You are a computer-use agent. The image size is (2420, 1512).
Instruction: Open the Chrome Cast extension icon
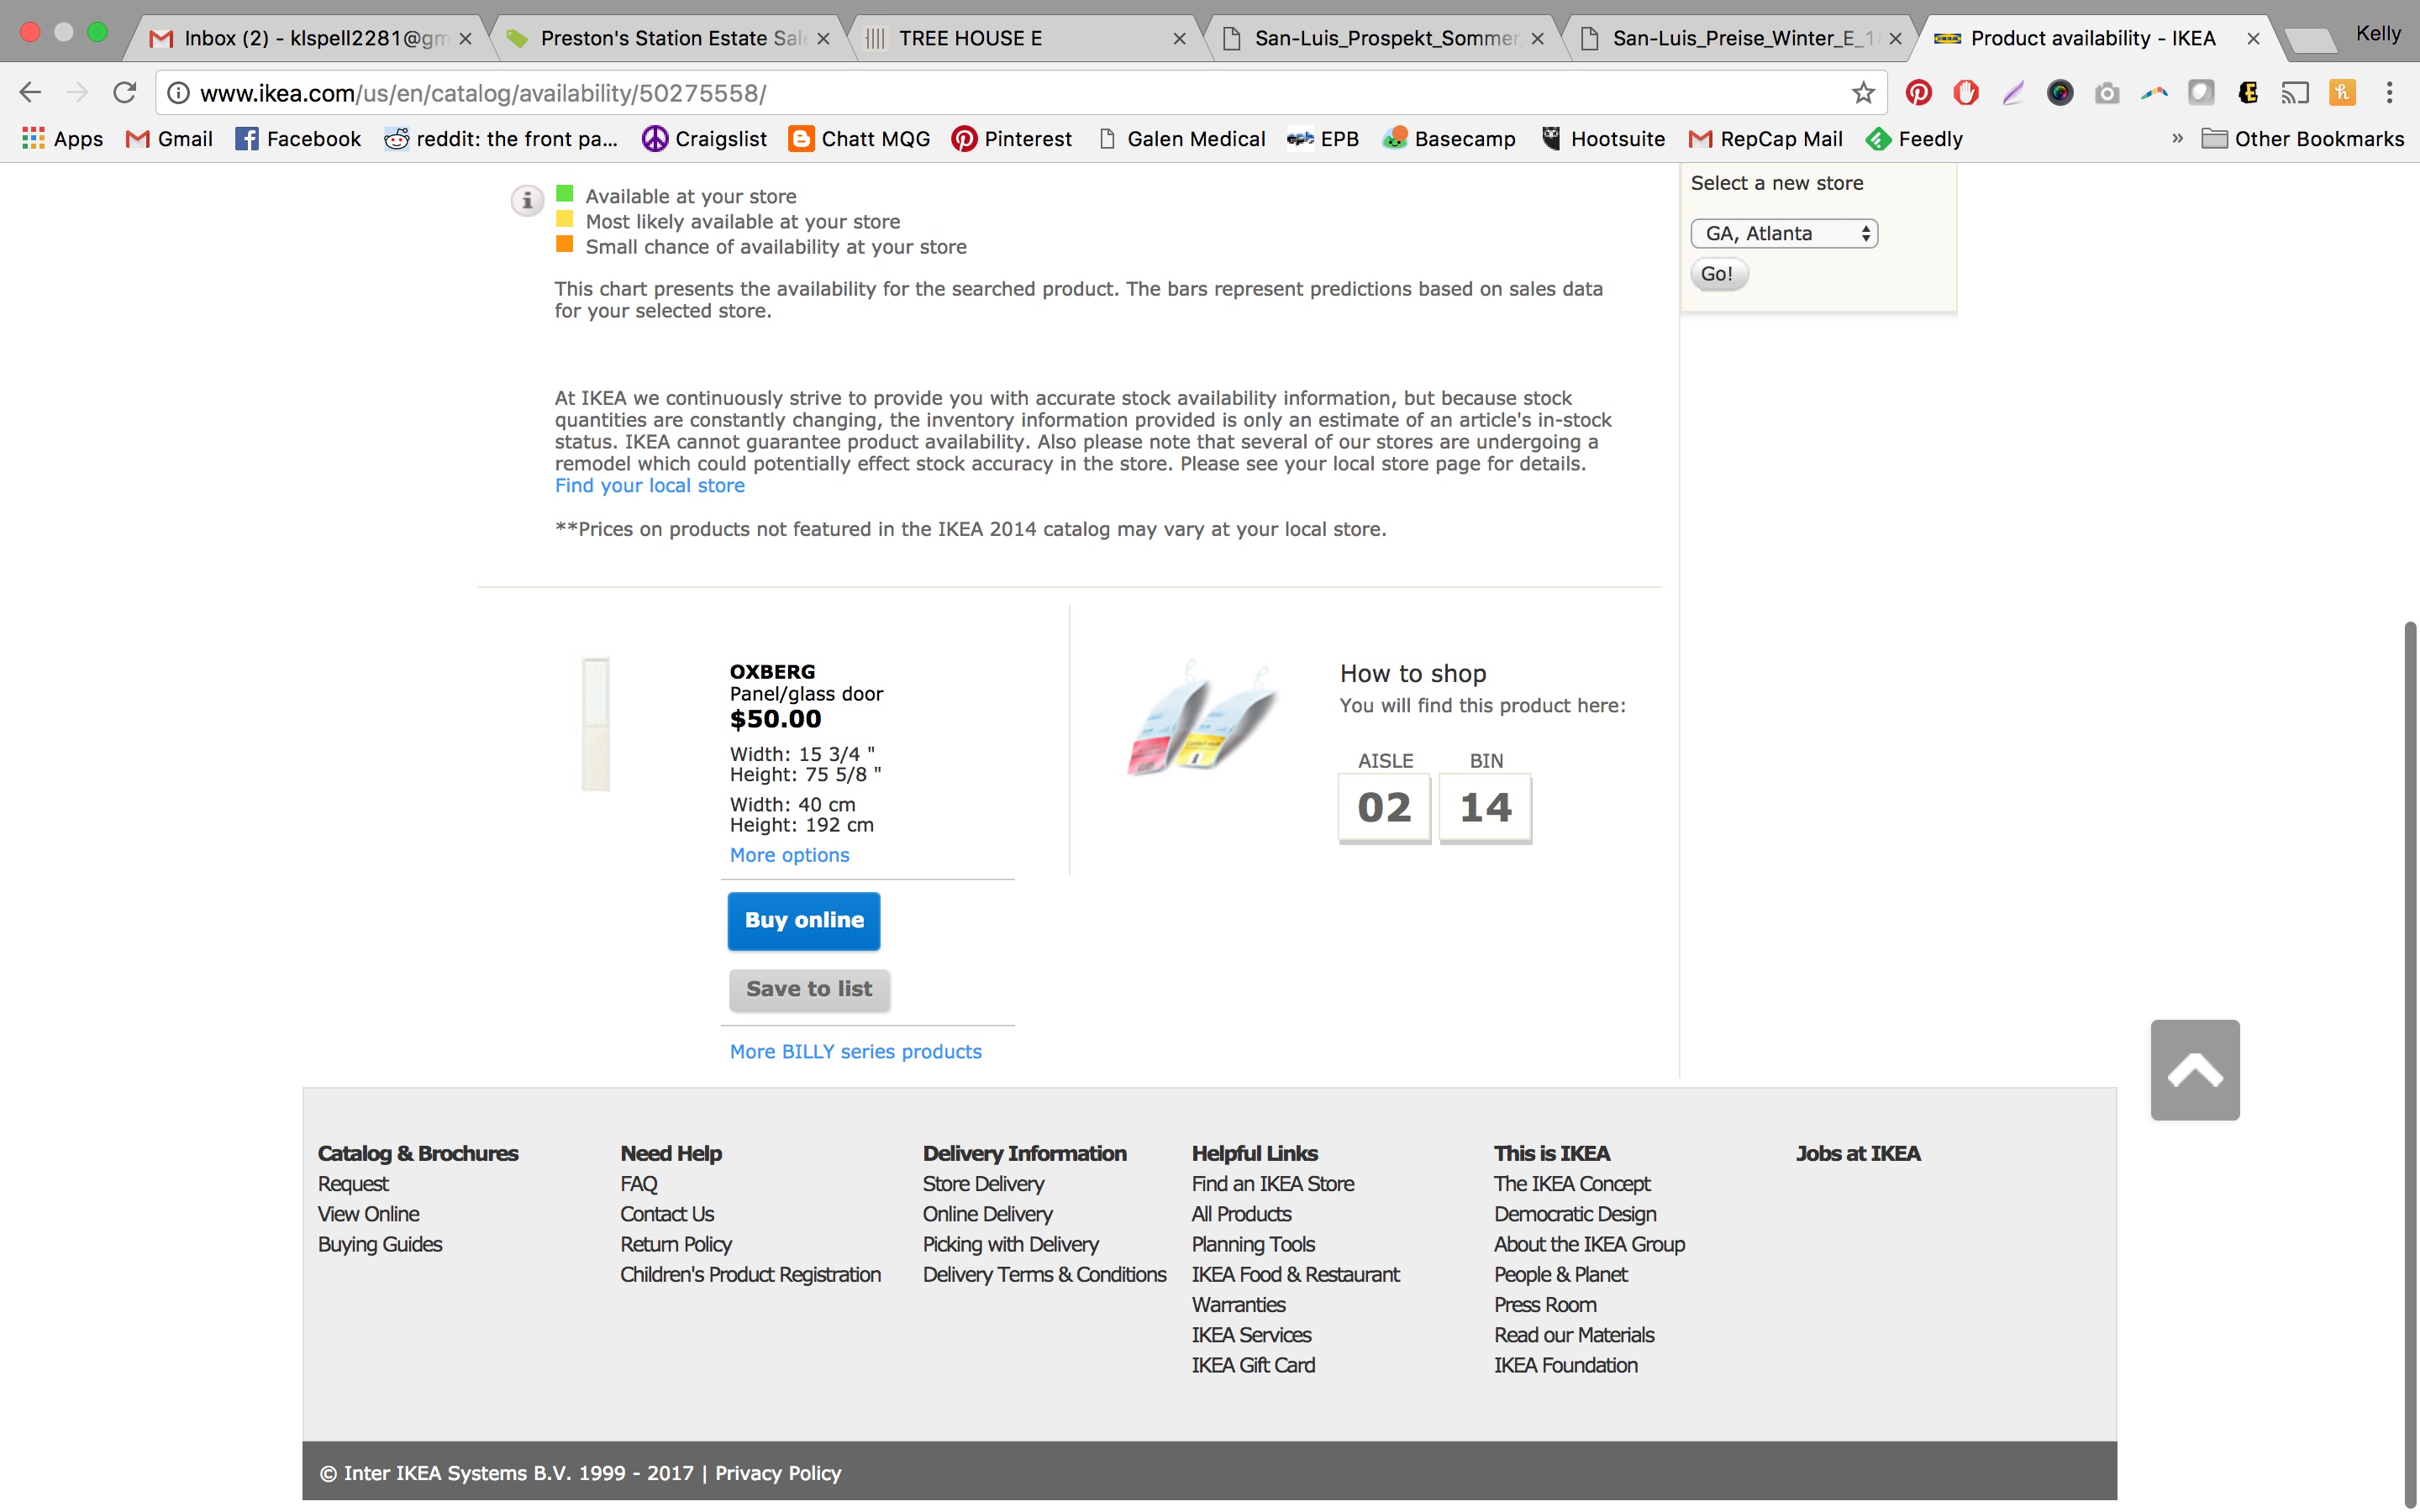click(2294, 93)
